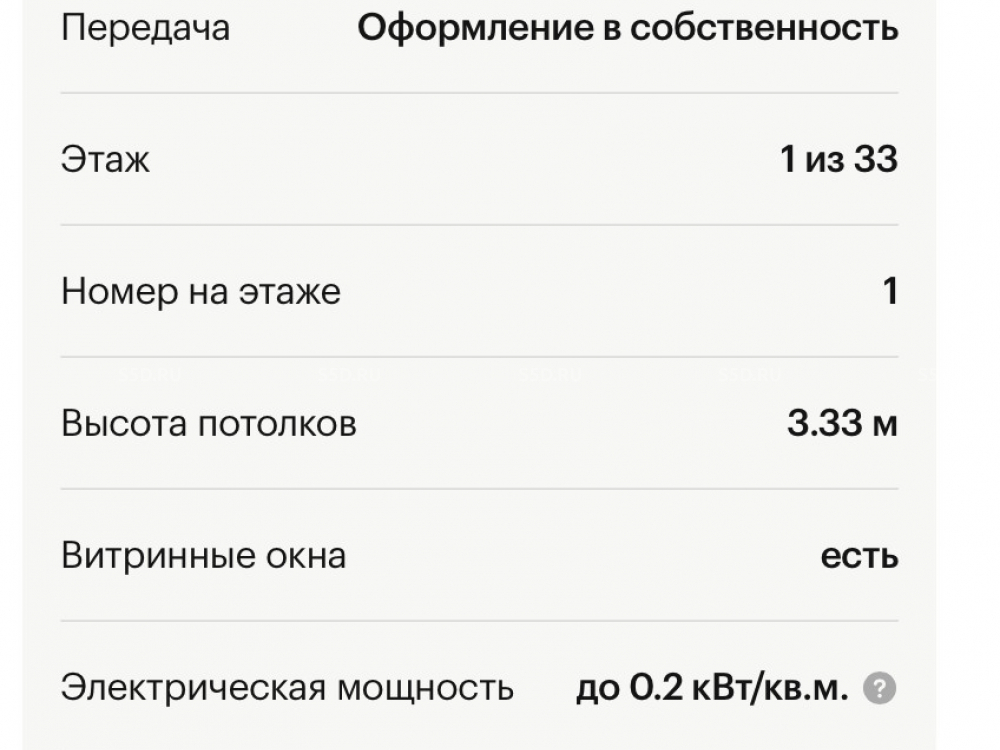Click the 'Высота потолков' label
Viewport: 1000px width, 750px height.
click(x=208, y=424)
